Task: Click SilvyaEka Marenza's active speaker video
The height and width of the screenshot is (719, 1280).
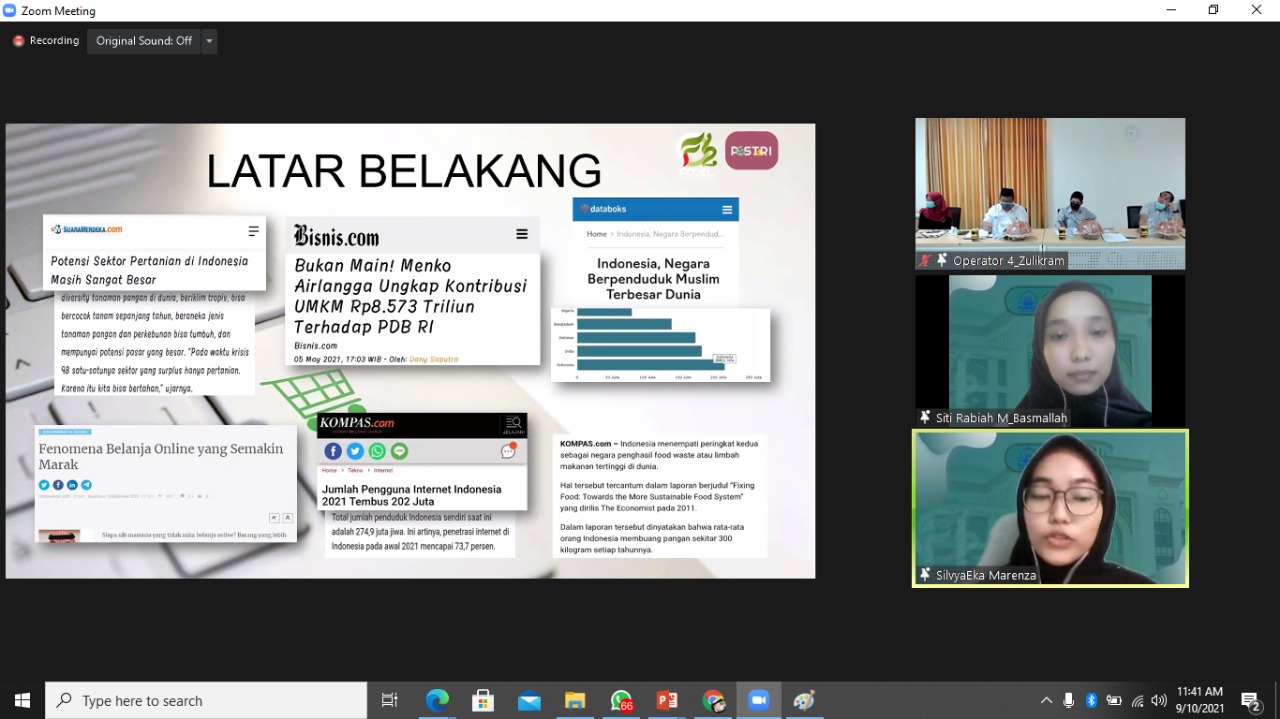Action: (1050, 508)
